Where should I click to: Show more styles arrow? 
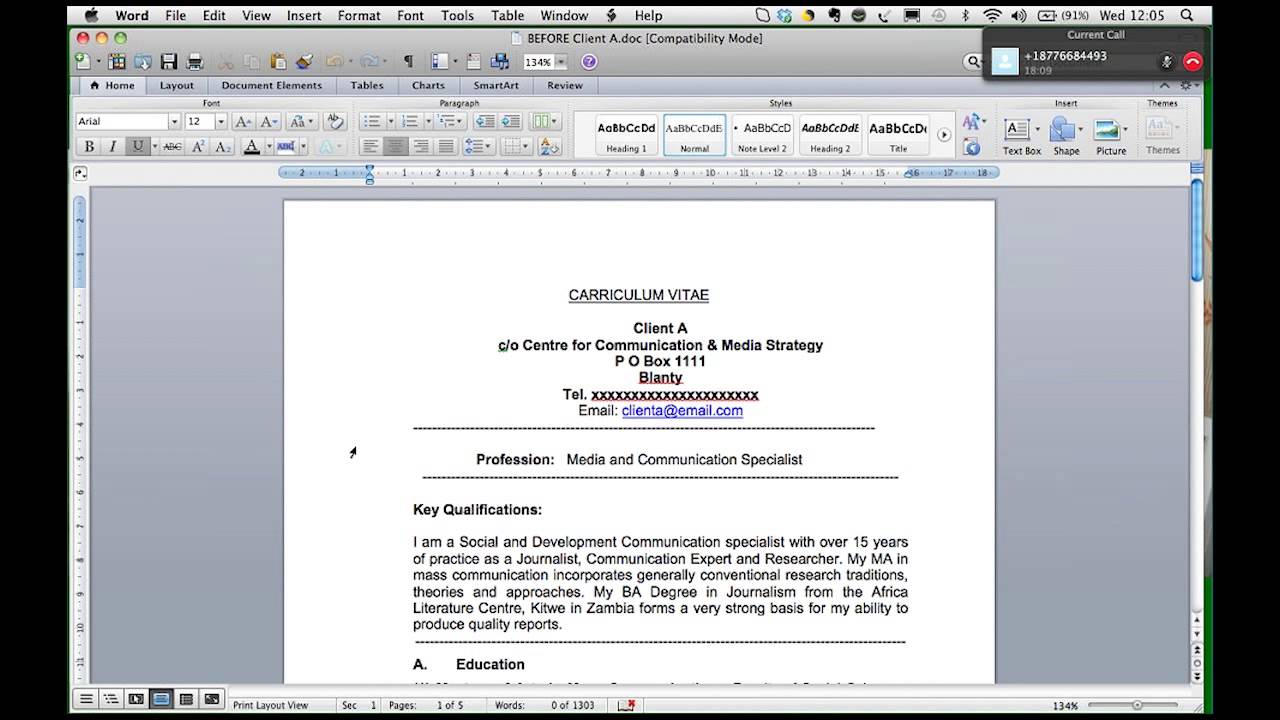tap(943, 135)
